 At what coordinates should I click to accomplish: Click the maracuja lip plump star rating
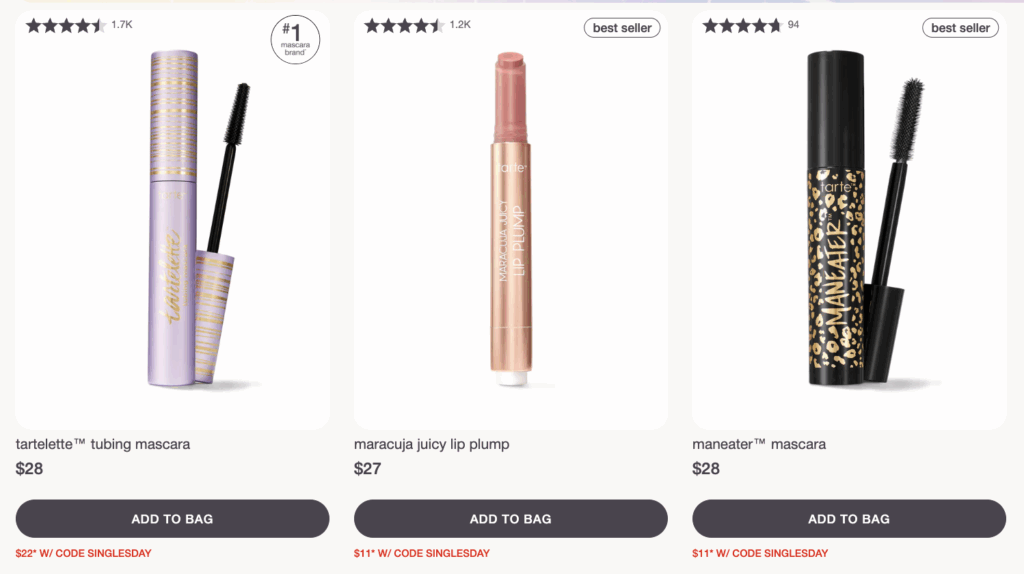pyautogui.click(x=404, y=26)
